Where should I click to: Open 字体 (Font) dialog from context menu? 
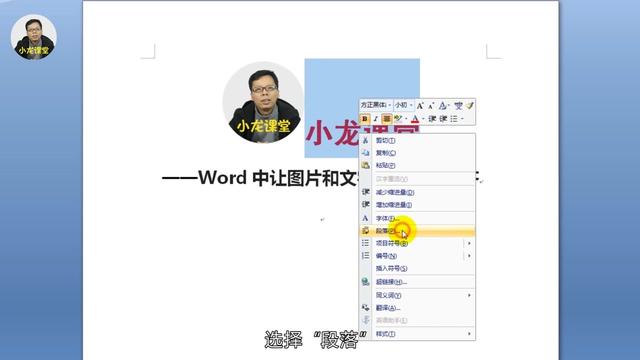click(x=417, y=218)
